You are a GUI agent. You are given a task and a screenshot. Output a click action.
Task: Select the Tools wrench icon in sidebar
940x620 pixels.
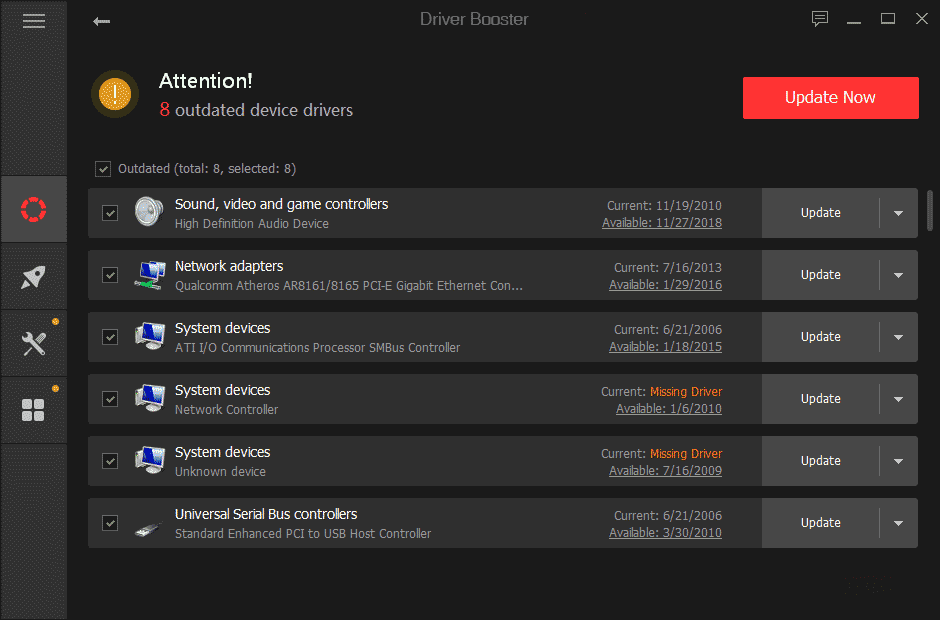pos(33,343)
